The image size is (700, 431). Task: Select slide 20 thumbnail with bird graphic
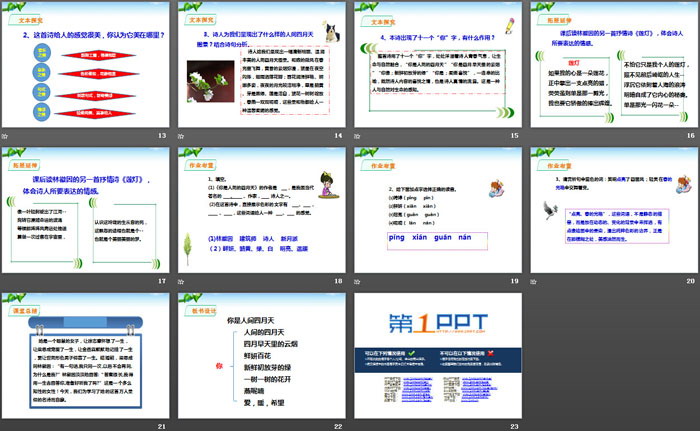[614, 210]
